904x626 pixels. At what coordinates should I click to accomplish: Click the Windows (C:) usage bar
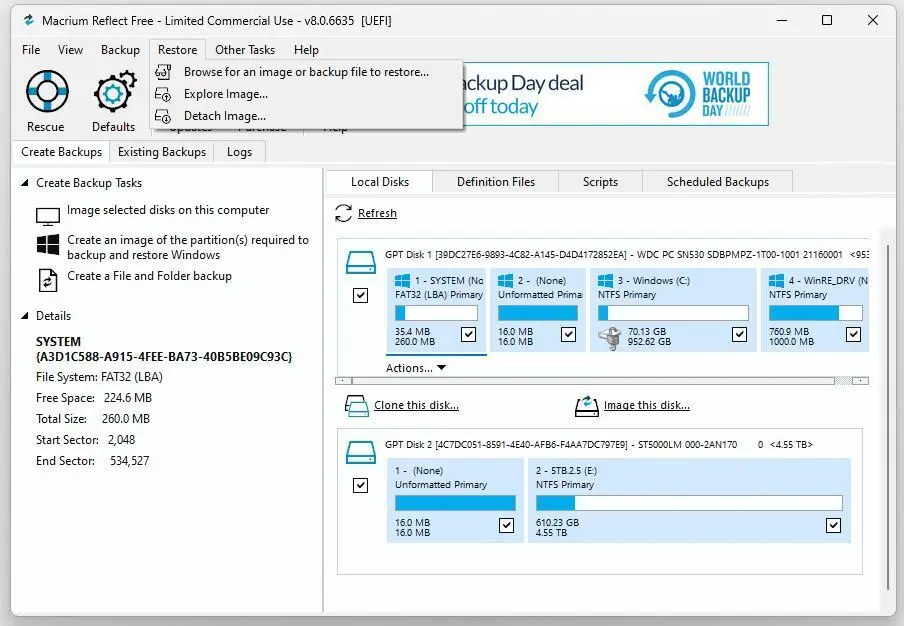point(673,313)
